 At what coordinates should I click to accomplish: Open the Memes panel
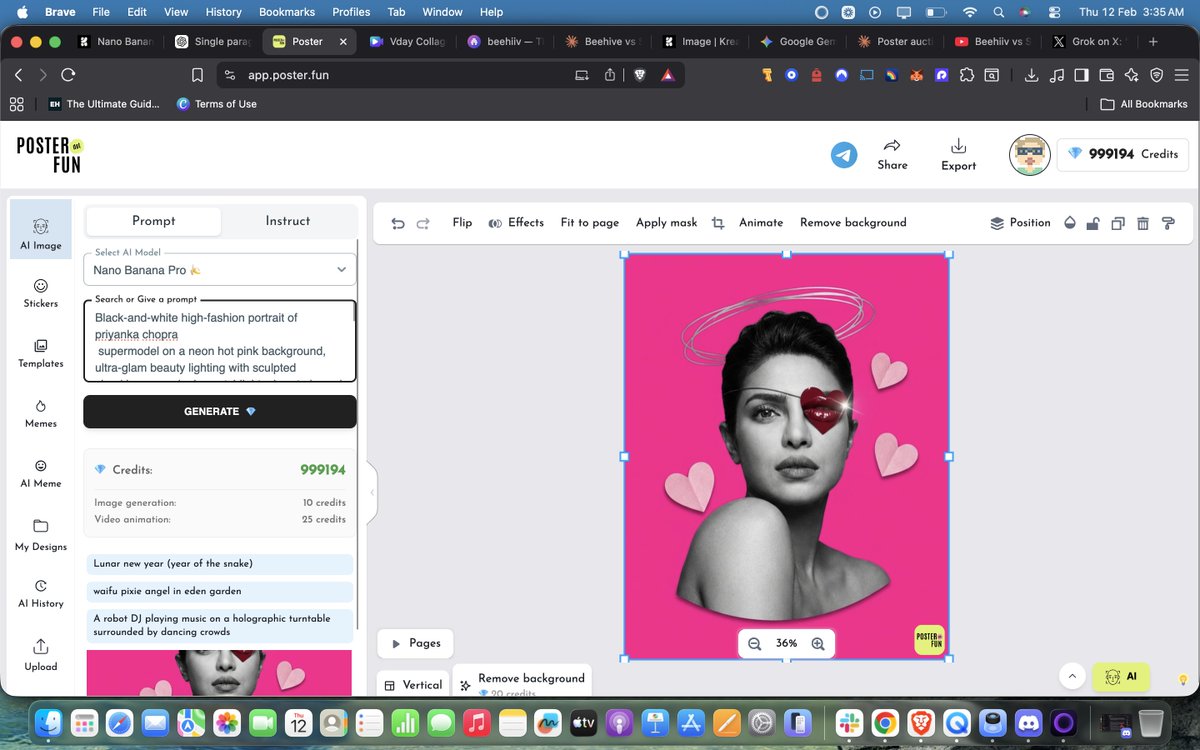pyautogui.click(x=41, y=413)
